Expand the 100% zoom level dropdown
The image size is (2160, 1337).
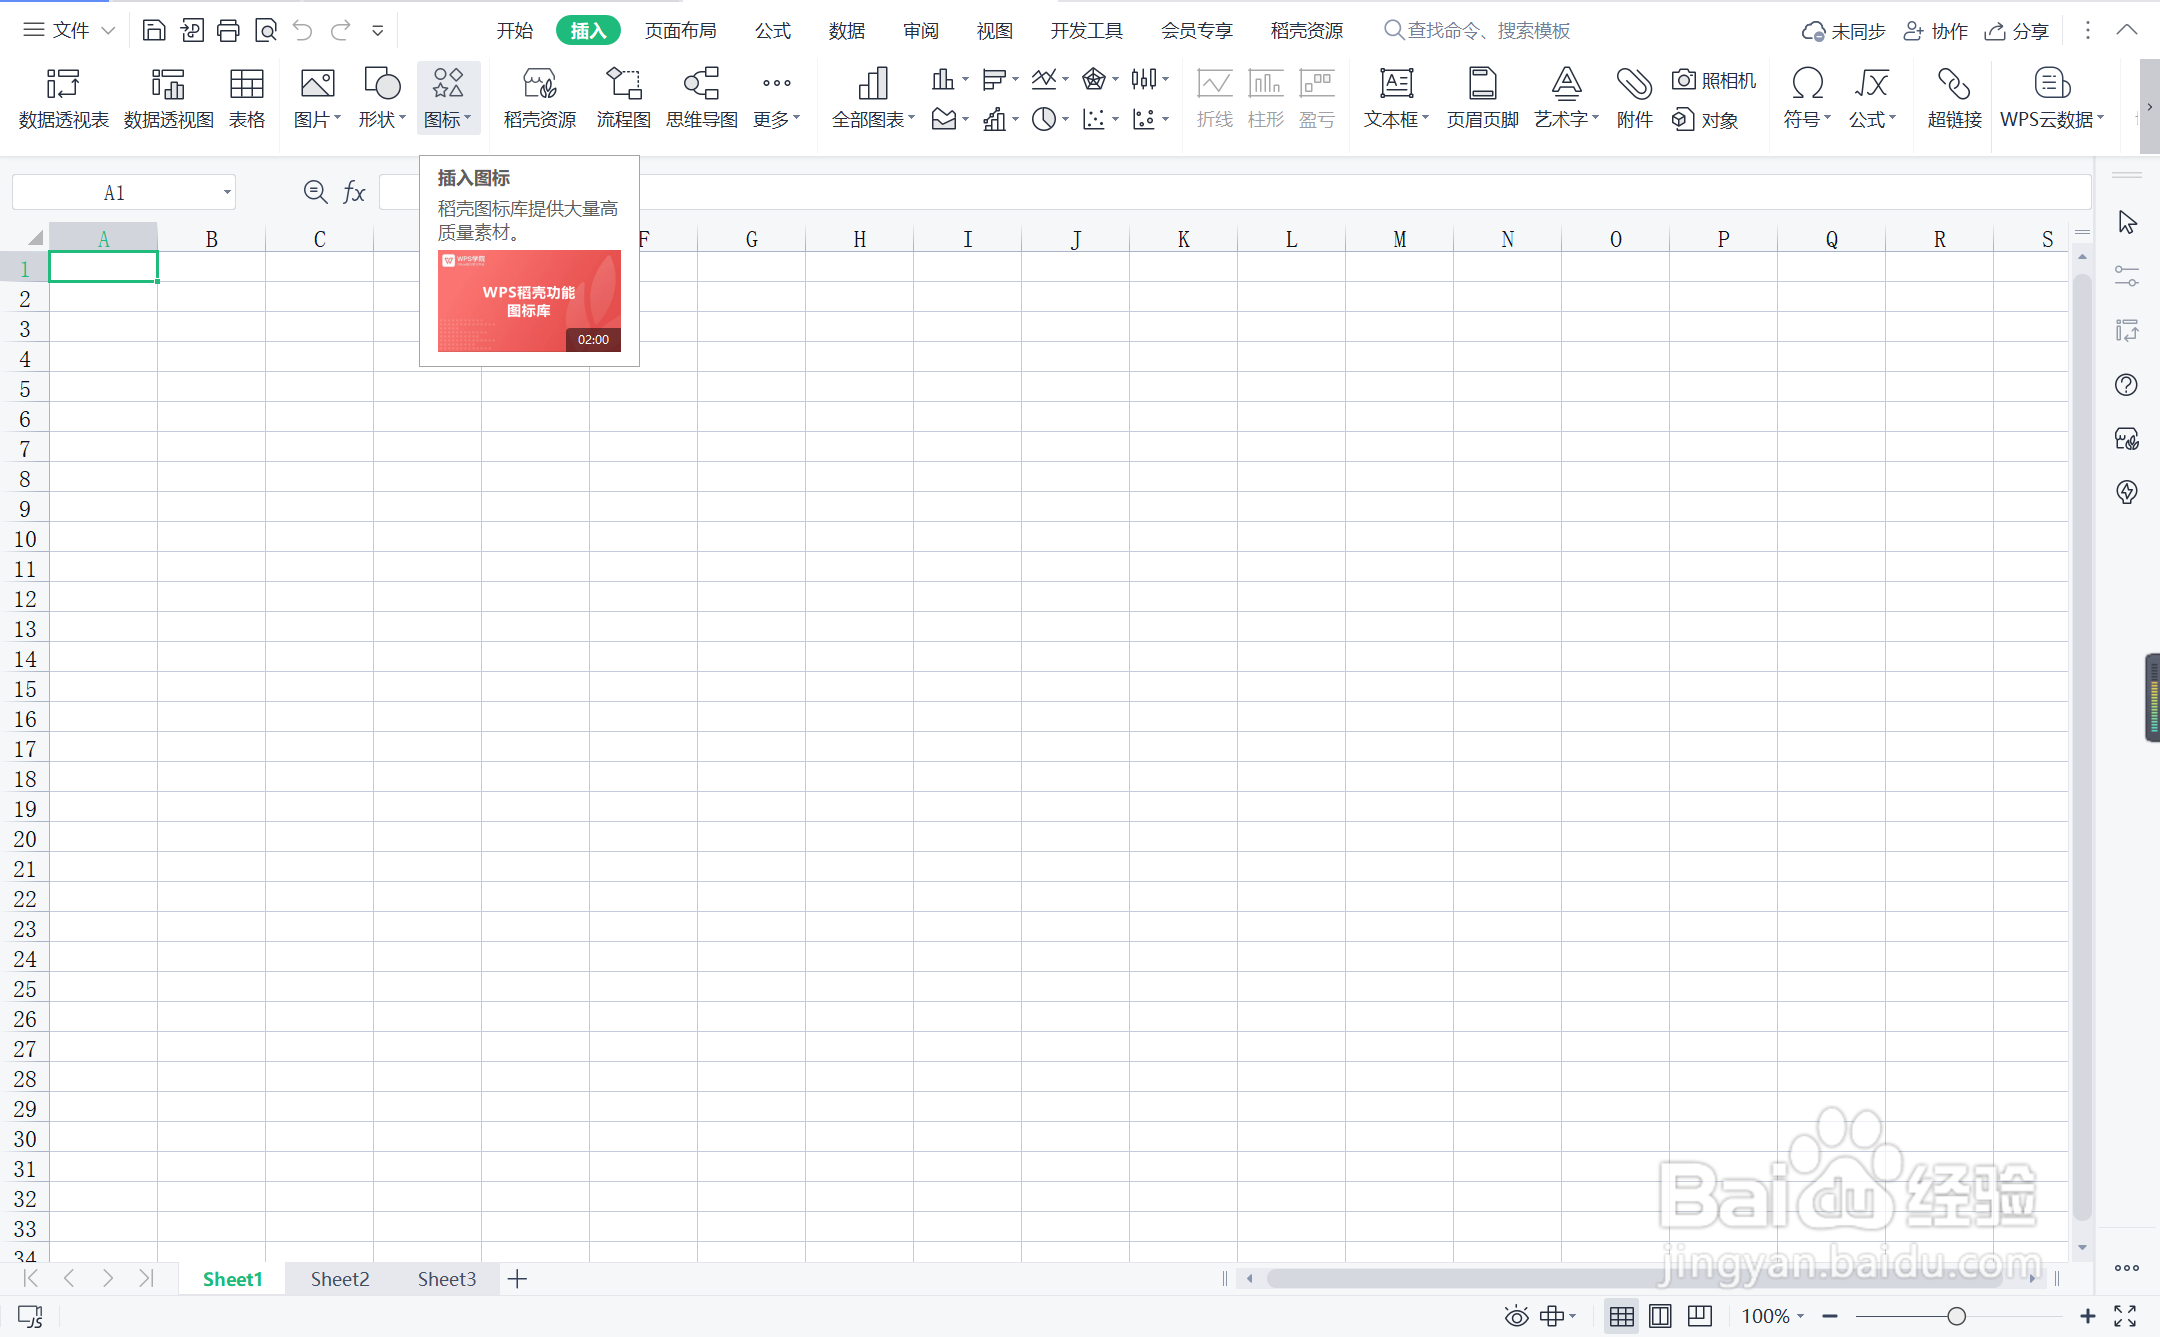[x=1773, y=1316]
